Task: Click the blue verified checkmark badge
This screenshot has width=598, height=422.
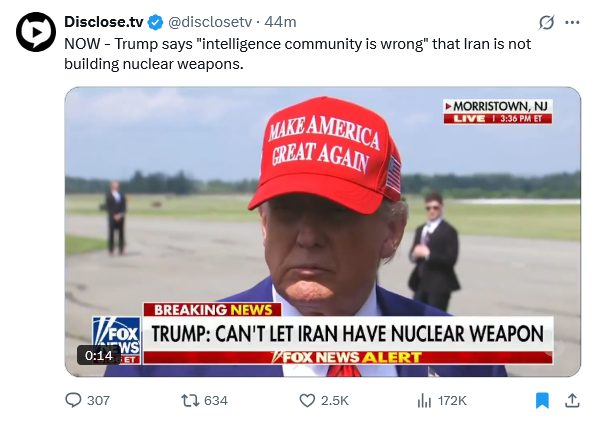Action: 156,22
